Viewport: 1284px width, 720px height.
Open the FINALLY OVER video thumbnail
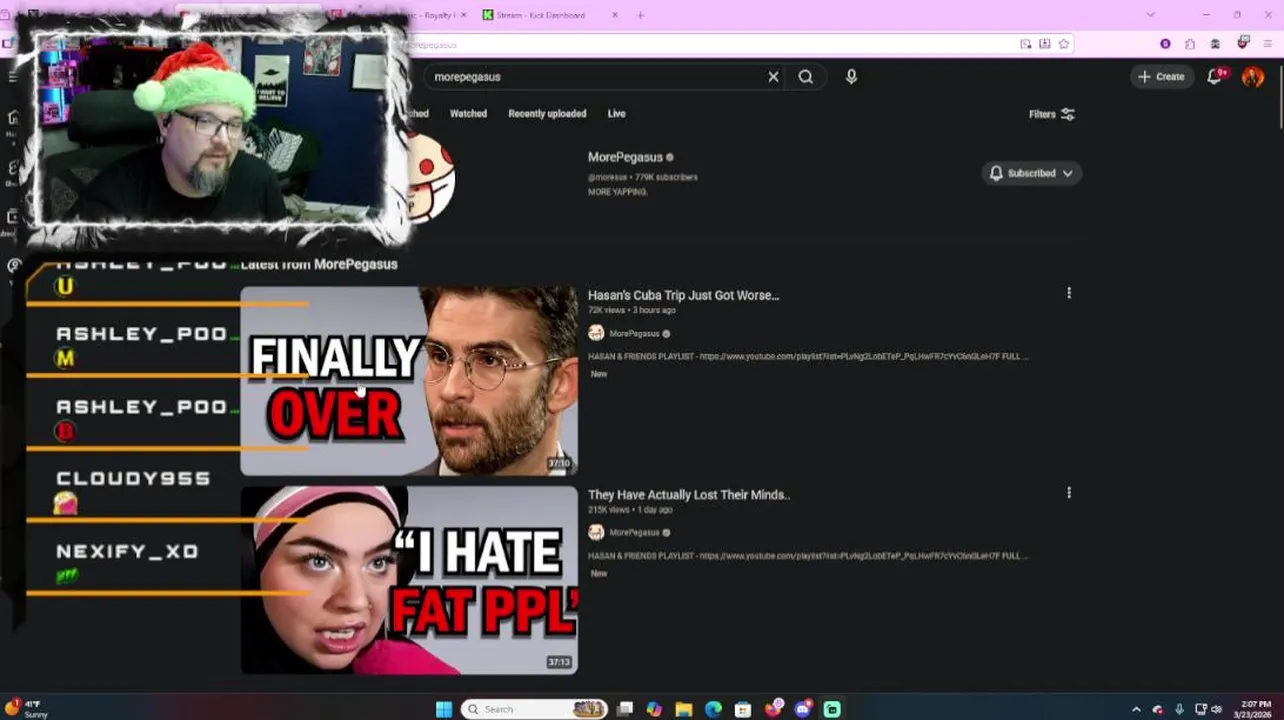[409, 381]
